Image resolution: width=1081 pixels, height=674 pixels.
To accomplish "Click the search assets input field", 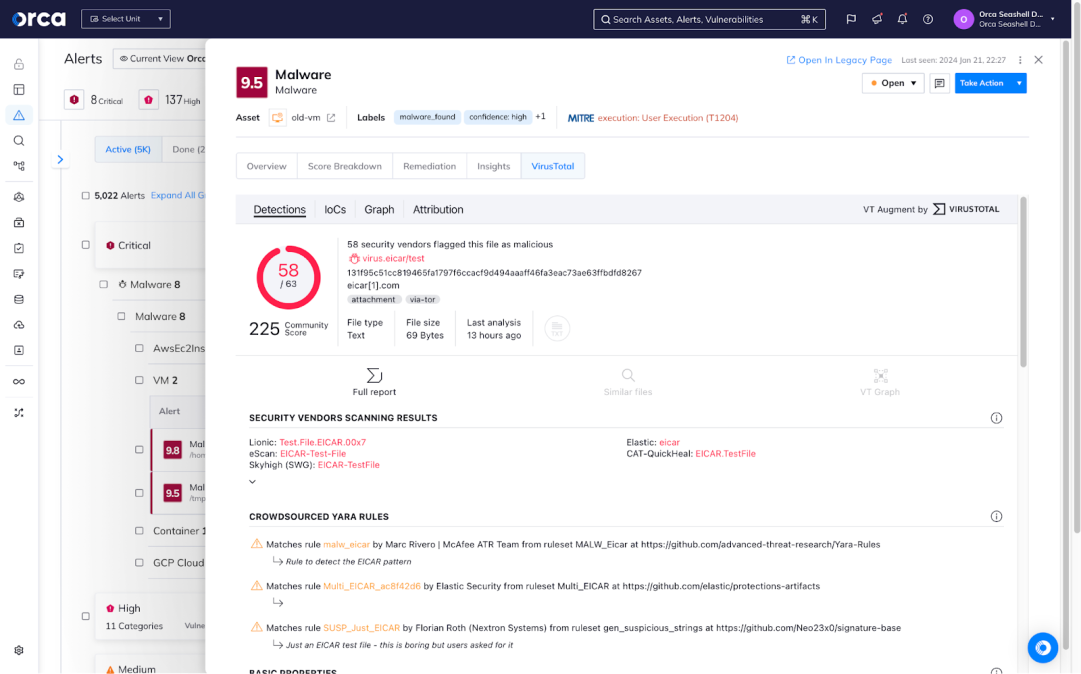I will tap(709, 19).
